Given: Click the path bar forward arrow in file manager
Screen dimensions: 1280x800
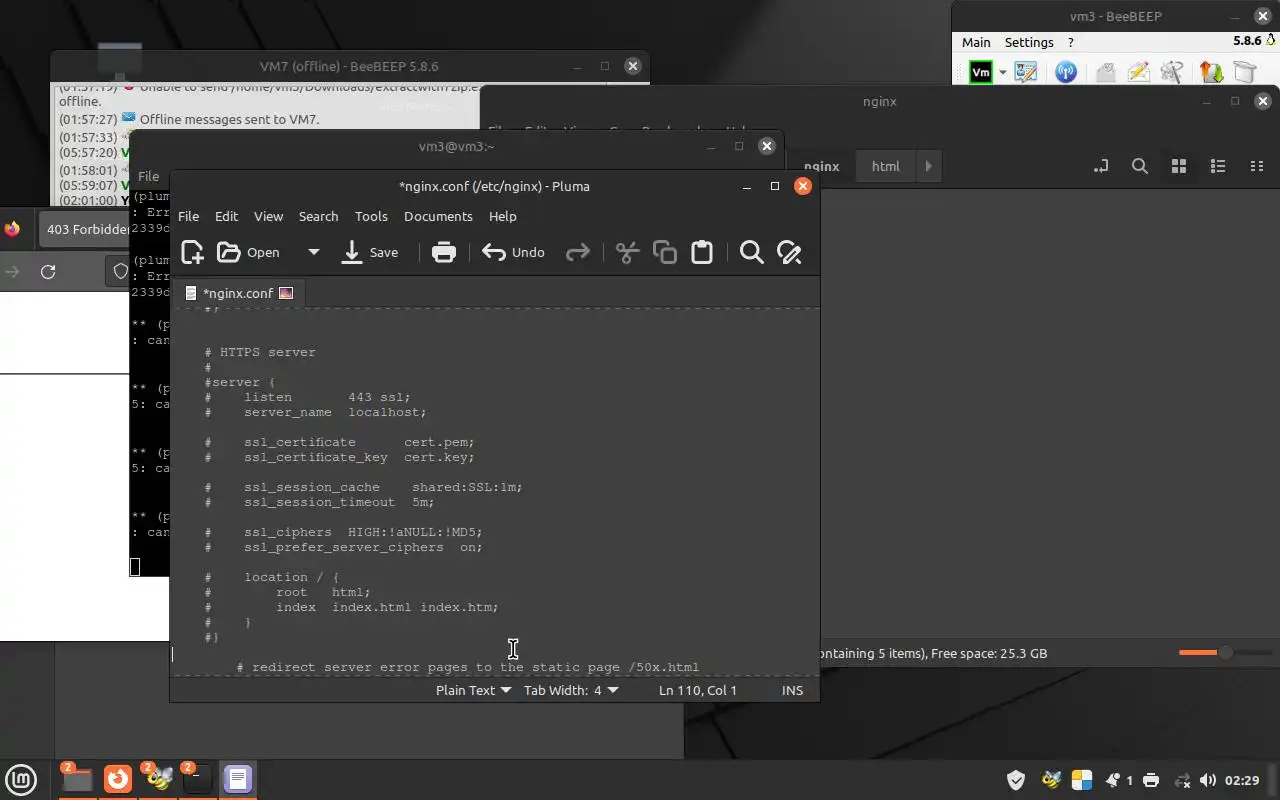Looking at the screenshot, I should tap(928, 166).
